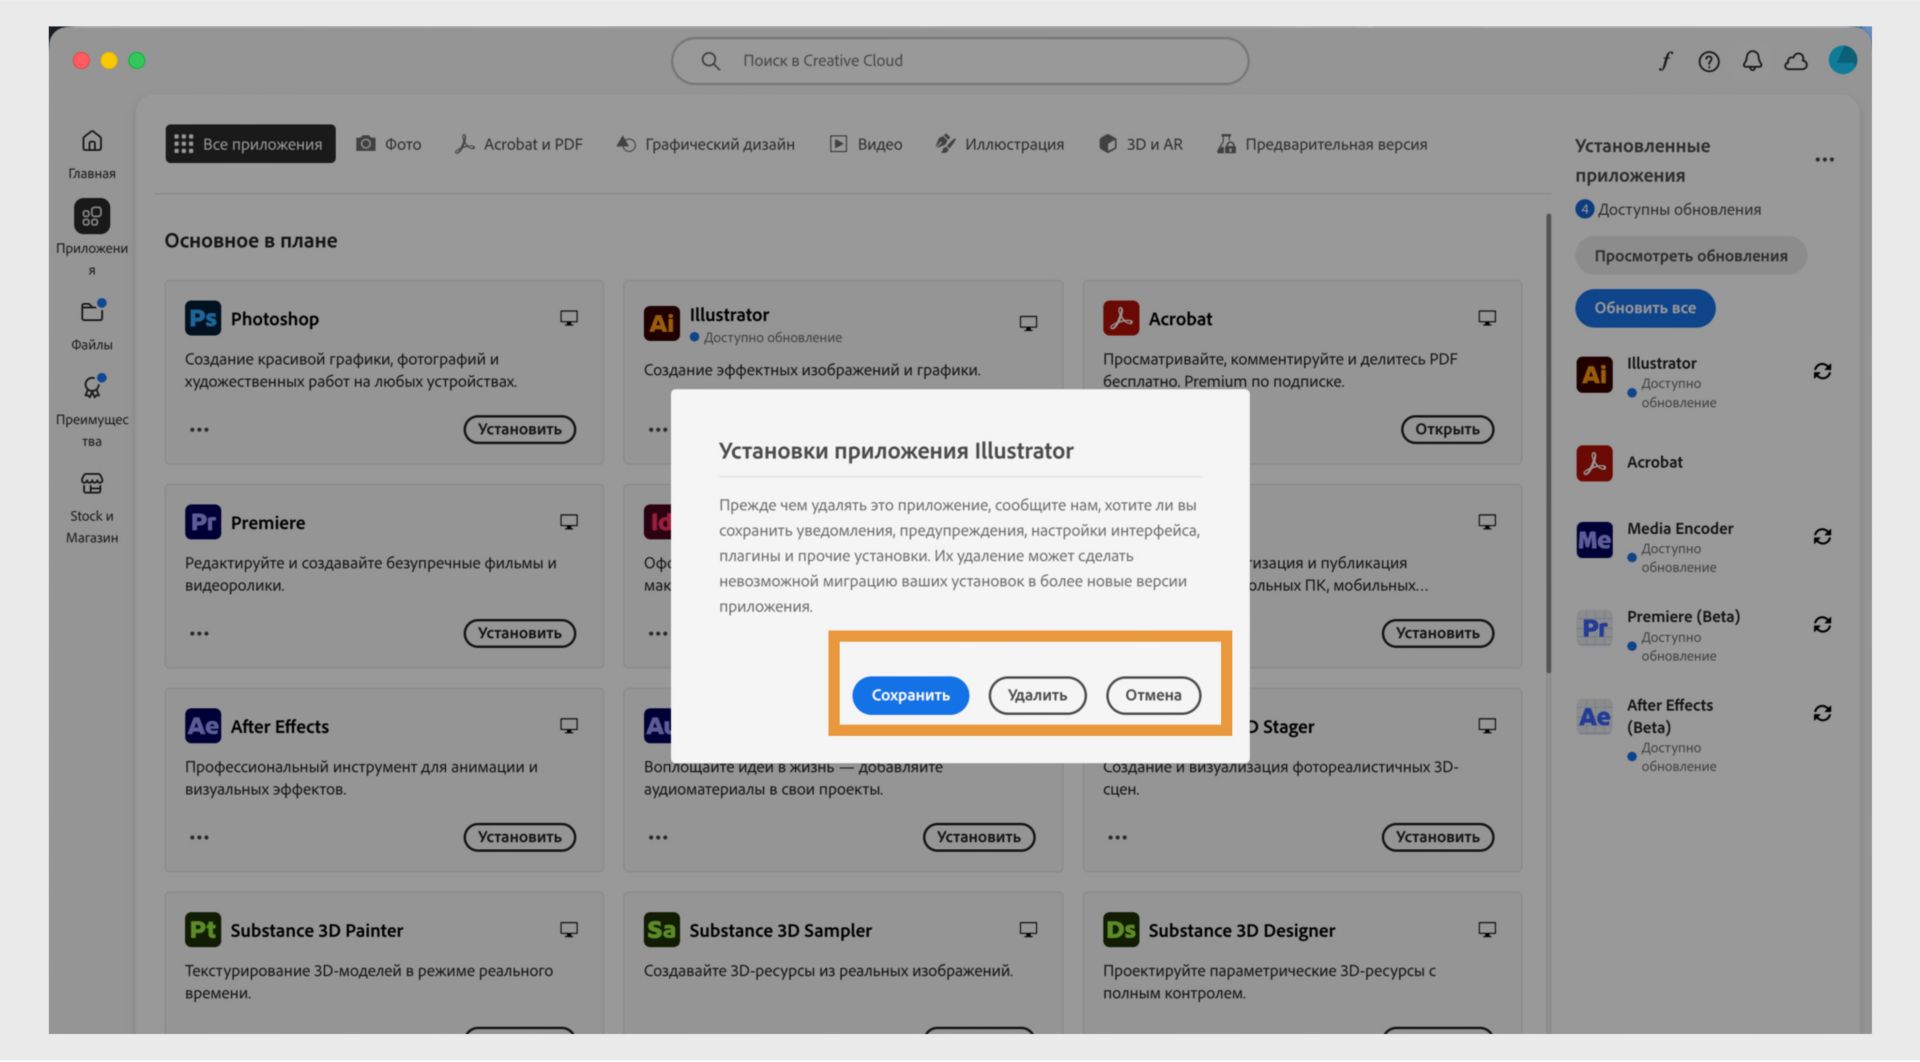
Task: Click the Acrobat card icon
Action: (1121, 318)
